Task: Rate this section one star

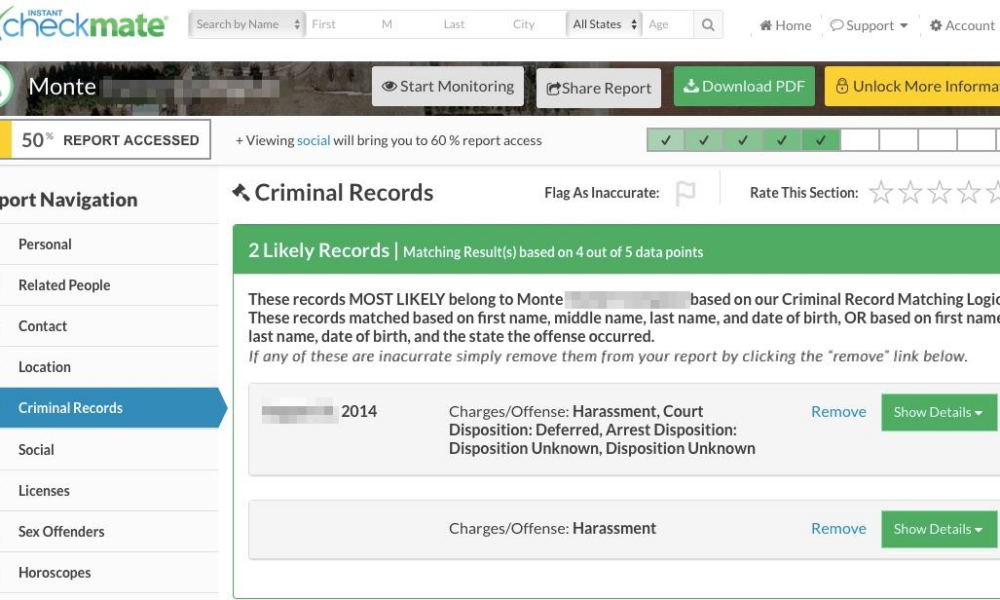Action: click(881, 192)
